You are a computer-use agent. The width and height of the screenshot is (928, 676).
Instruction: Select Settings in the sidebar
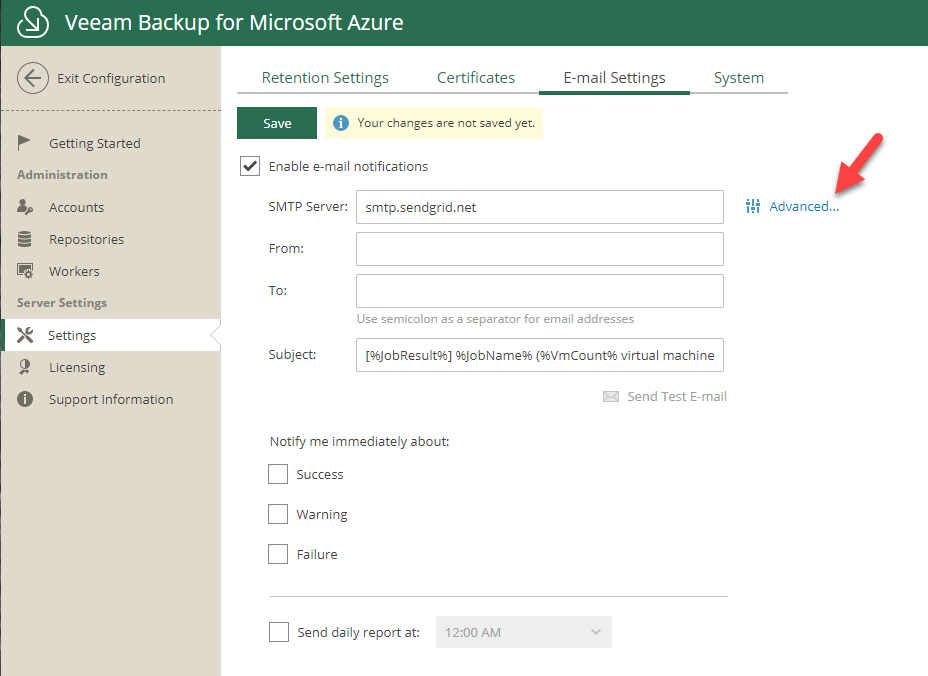[x=111, y=335]
